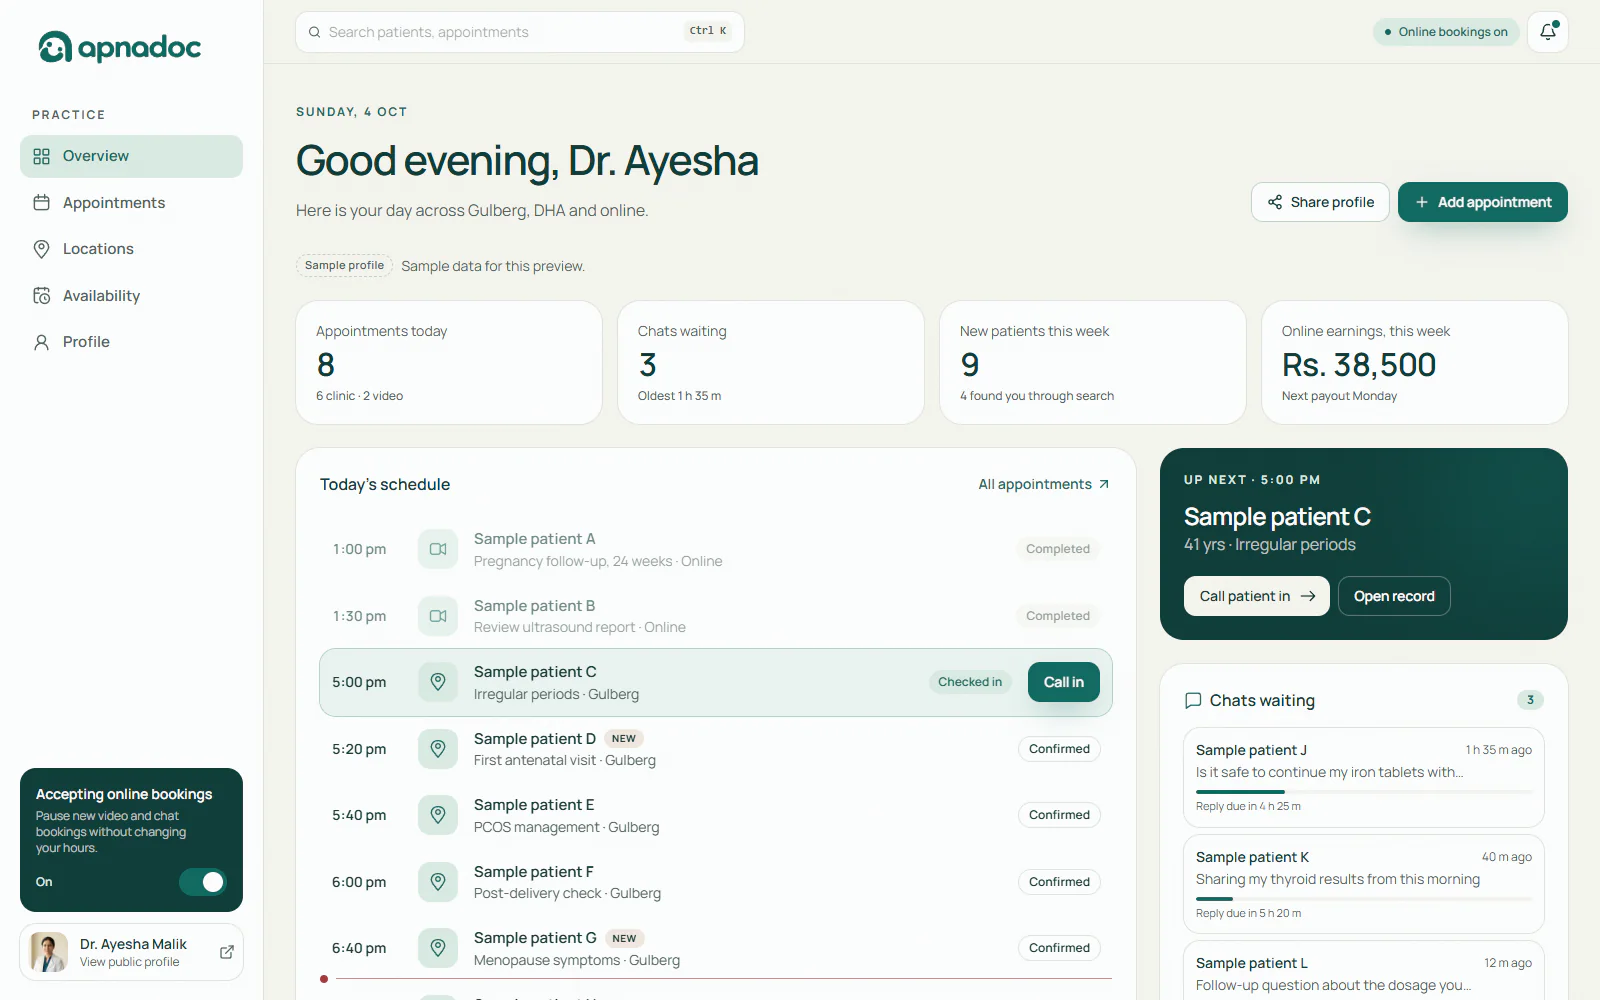Click the NEW tag beside Sample patient G
The image size is (1600, 1000).
point(625,938)
